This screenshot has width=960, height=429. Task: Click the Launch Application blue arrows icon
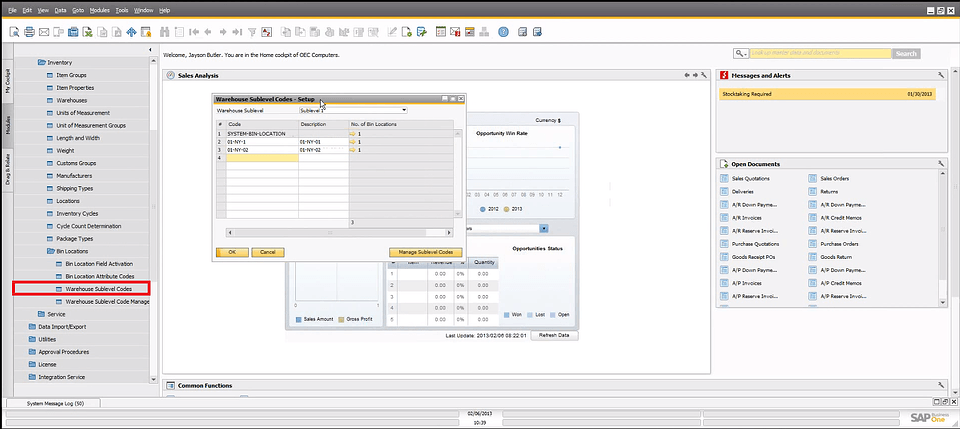click(x=131, y=32)
